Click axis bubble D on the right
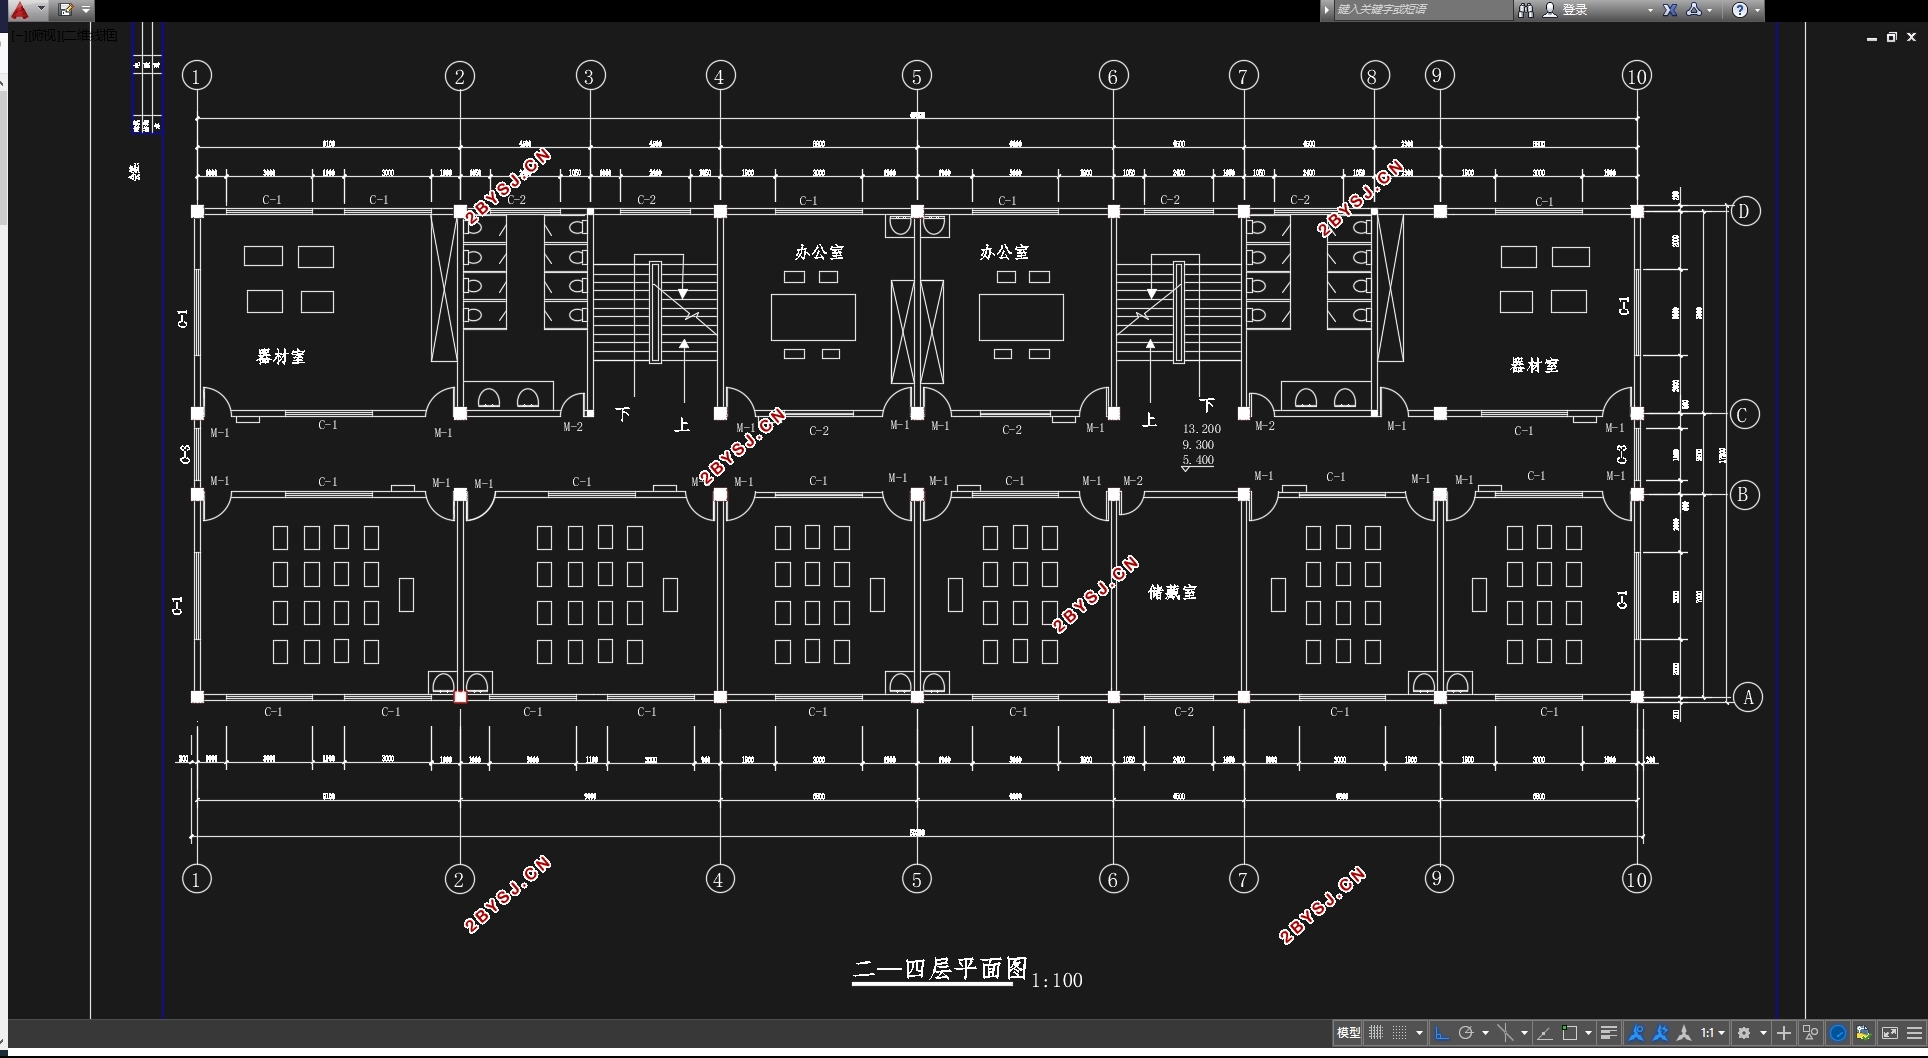 pyautogui.click(x=1745, y=211)
